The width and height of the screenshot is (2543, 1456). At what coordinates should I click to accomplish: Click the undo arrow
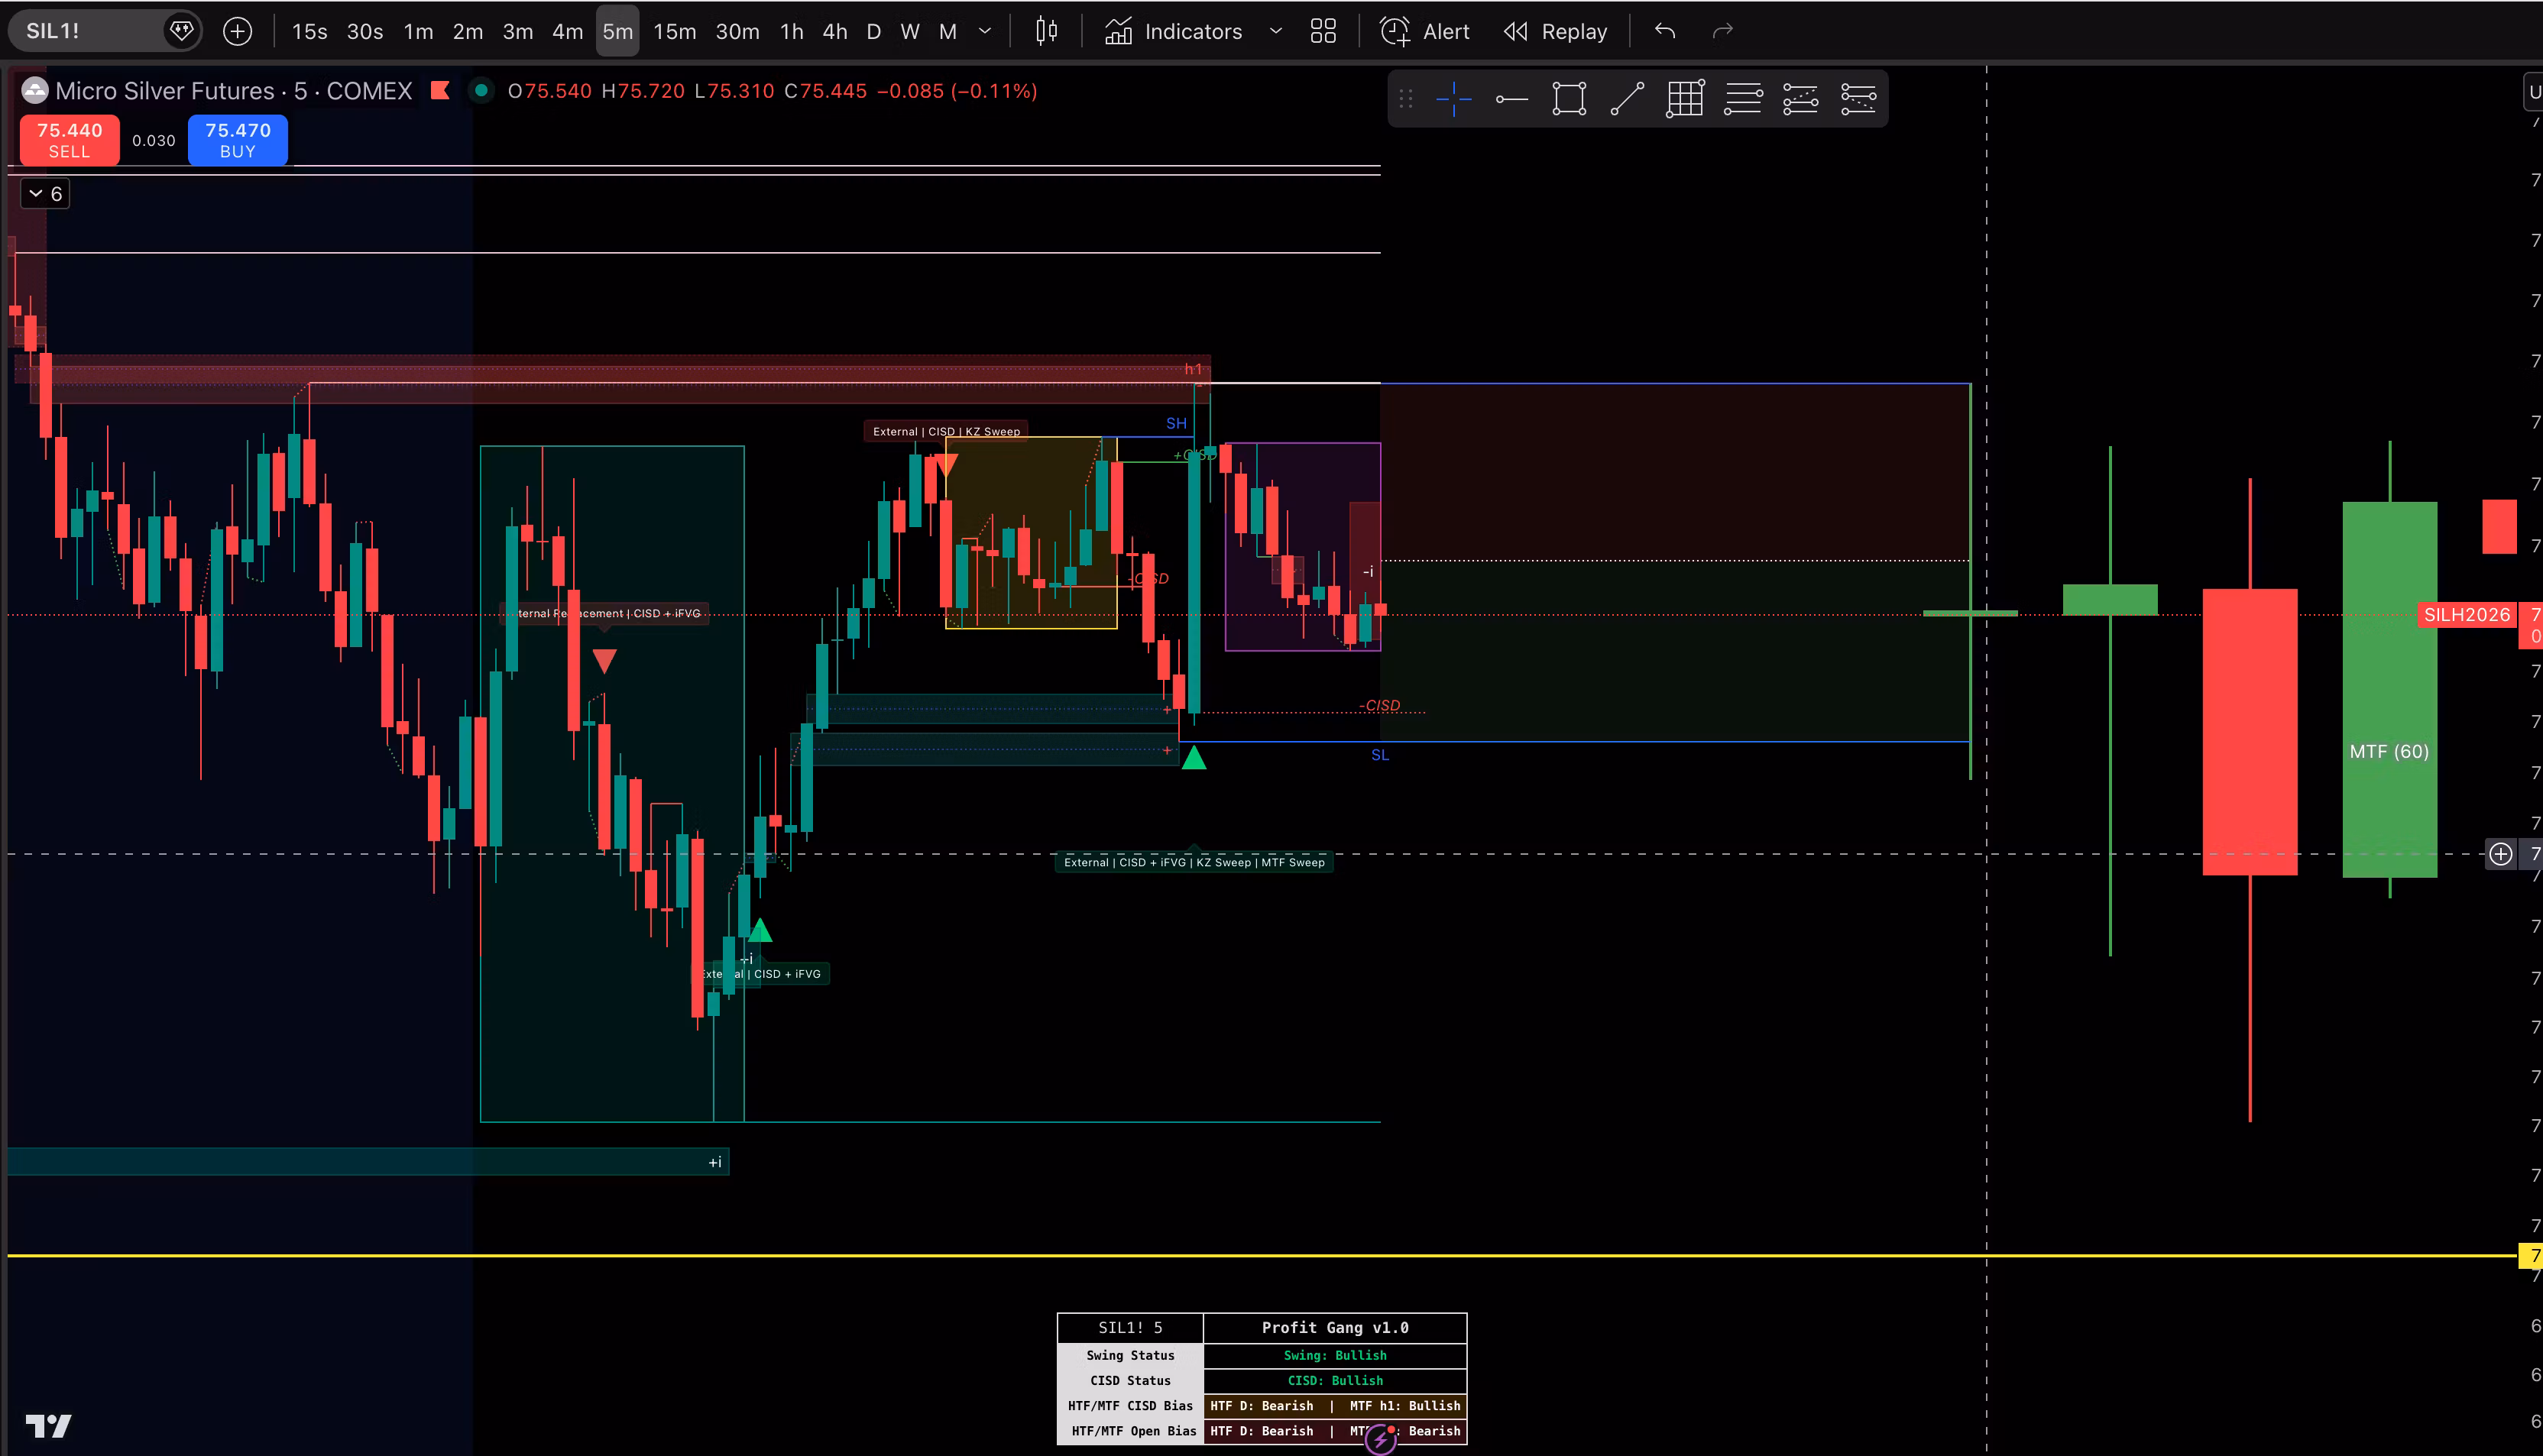pos(1665,31)
